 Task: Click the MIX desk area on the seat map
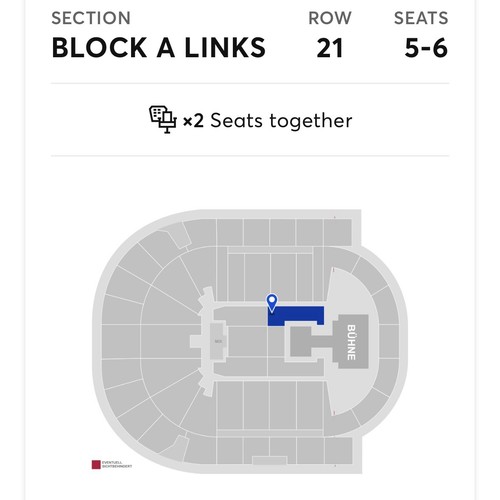coord(218,341)
